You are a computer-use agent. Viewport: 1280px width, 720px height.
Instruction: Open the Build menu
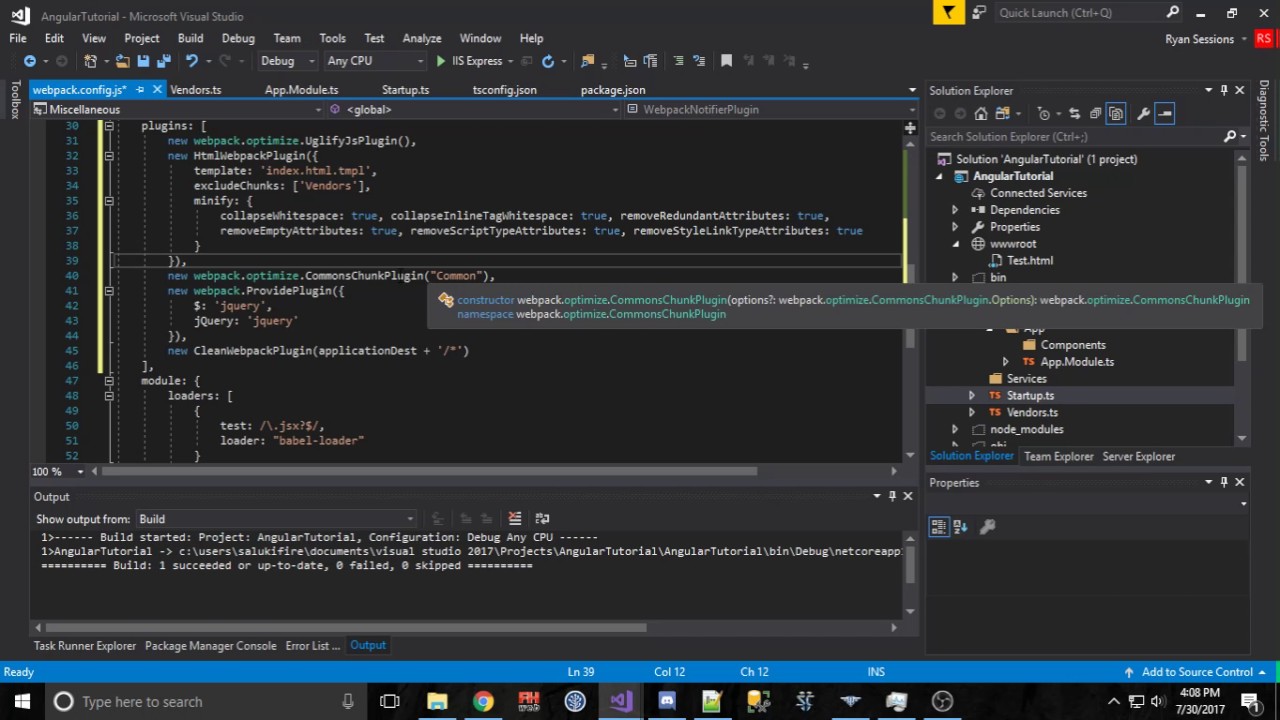pos(190,38)
